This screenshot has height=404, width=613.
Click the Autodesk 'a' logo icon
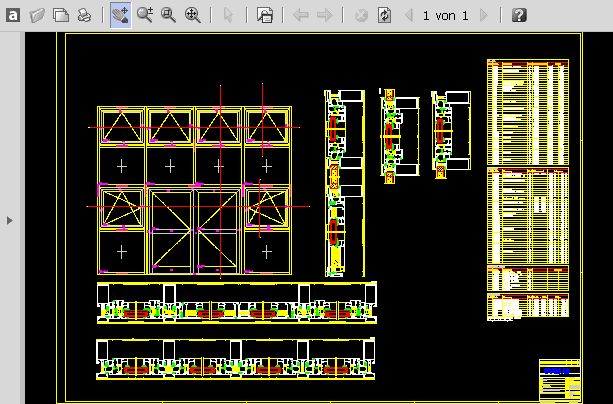click(14, 15)
